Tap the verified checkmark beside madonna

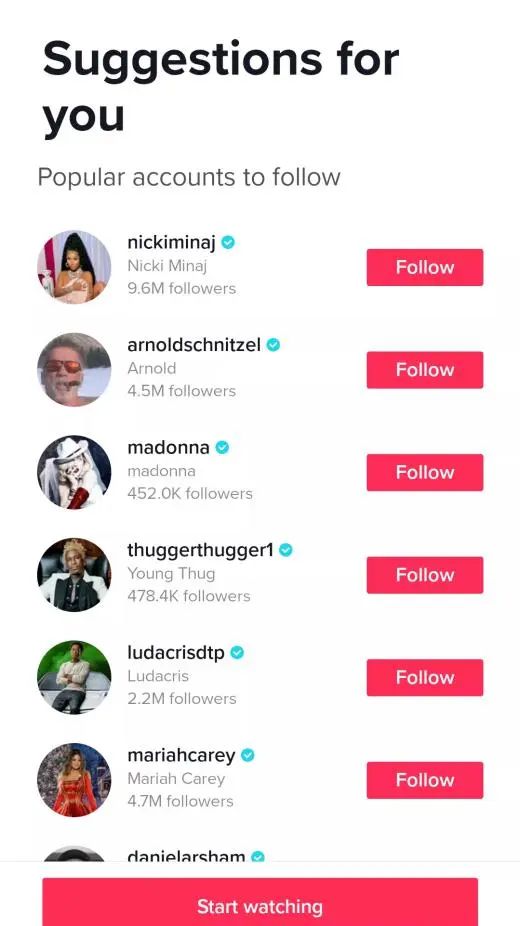pyautogui.click(x=222, y=448)
